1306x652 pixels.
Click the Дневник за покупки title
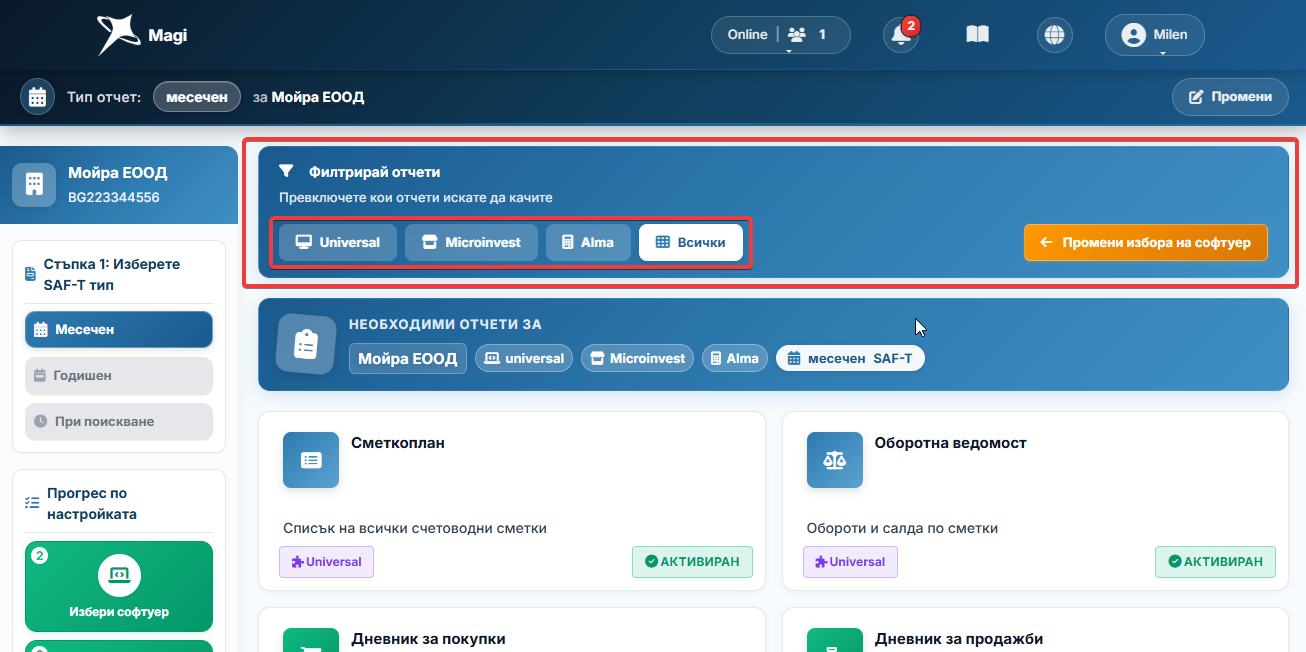428,638
